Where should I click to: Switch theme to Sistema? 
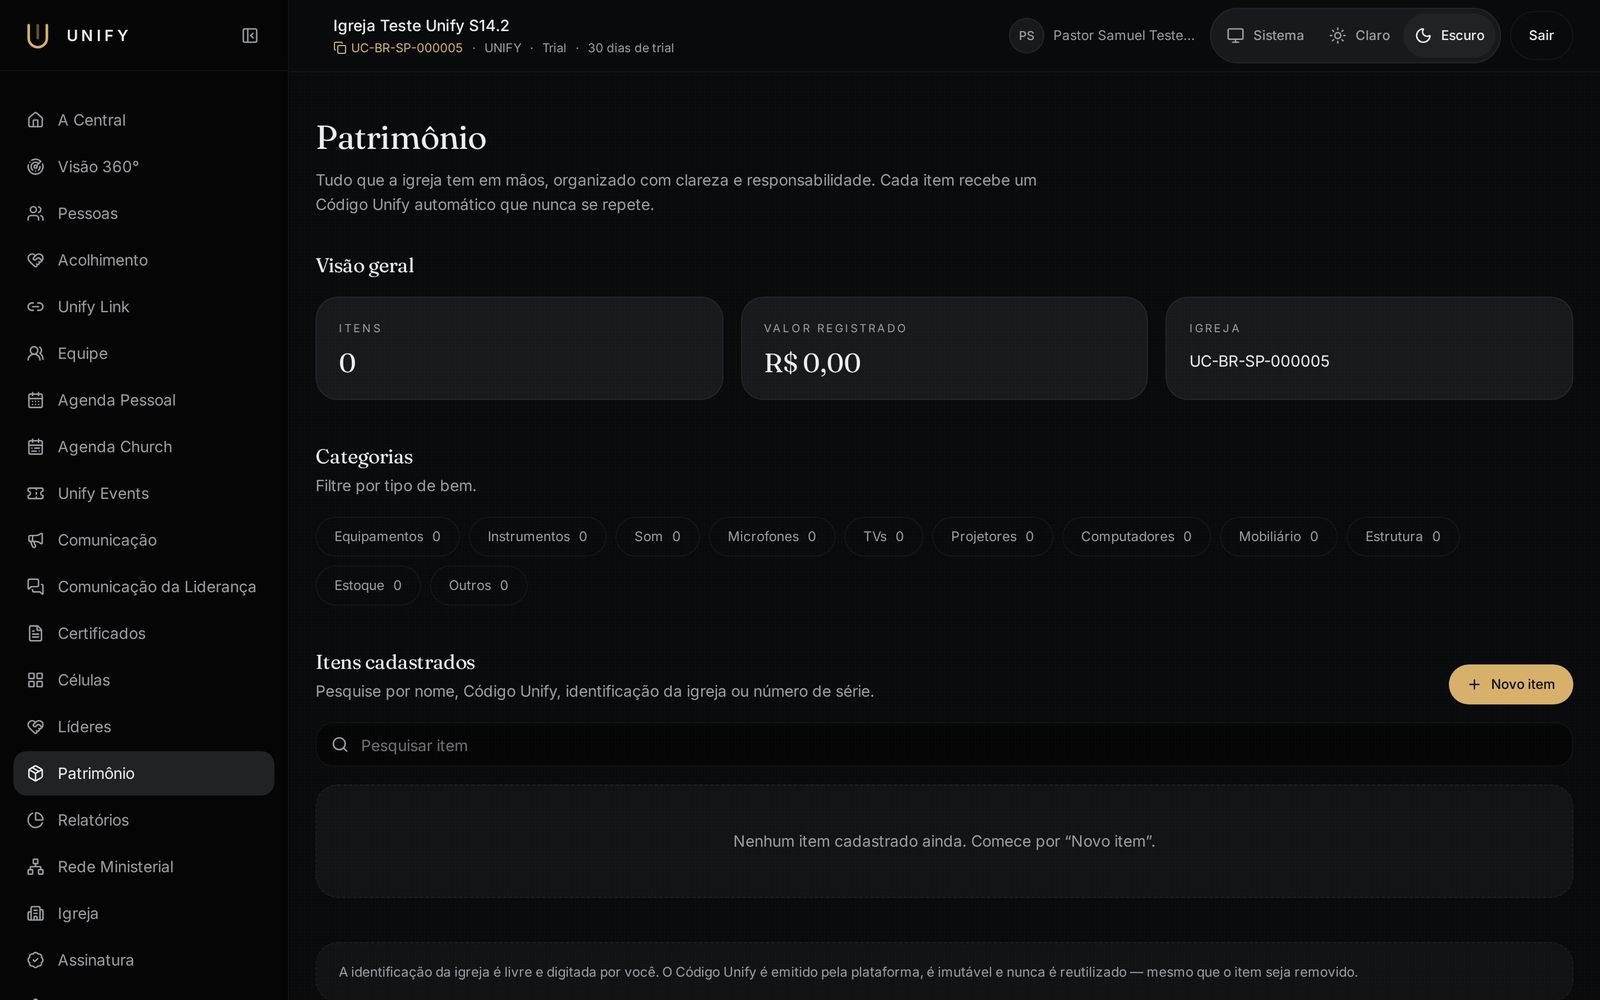(1265, 36)
